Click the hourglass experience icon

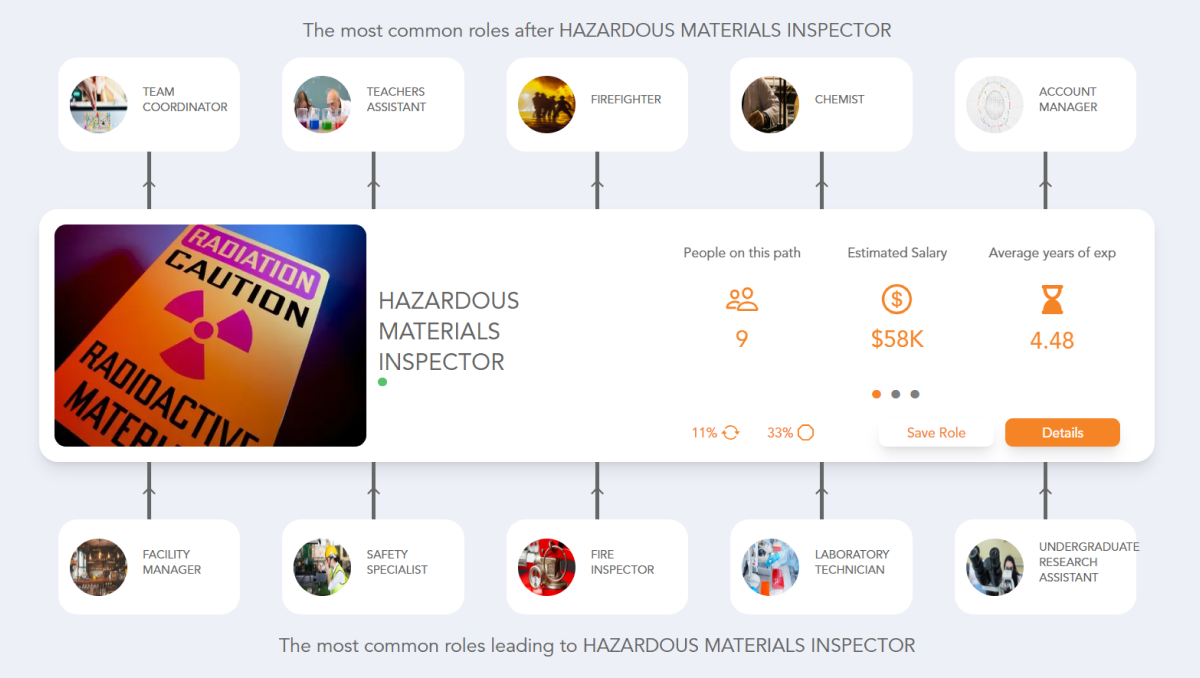pyautogui.click(x=1051, y=298)
